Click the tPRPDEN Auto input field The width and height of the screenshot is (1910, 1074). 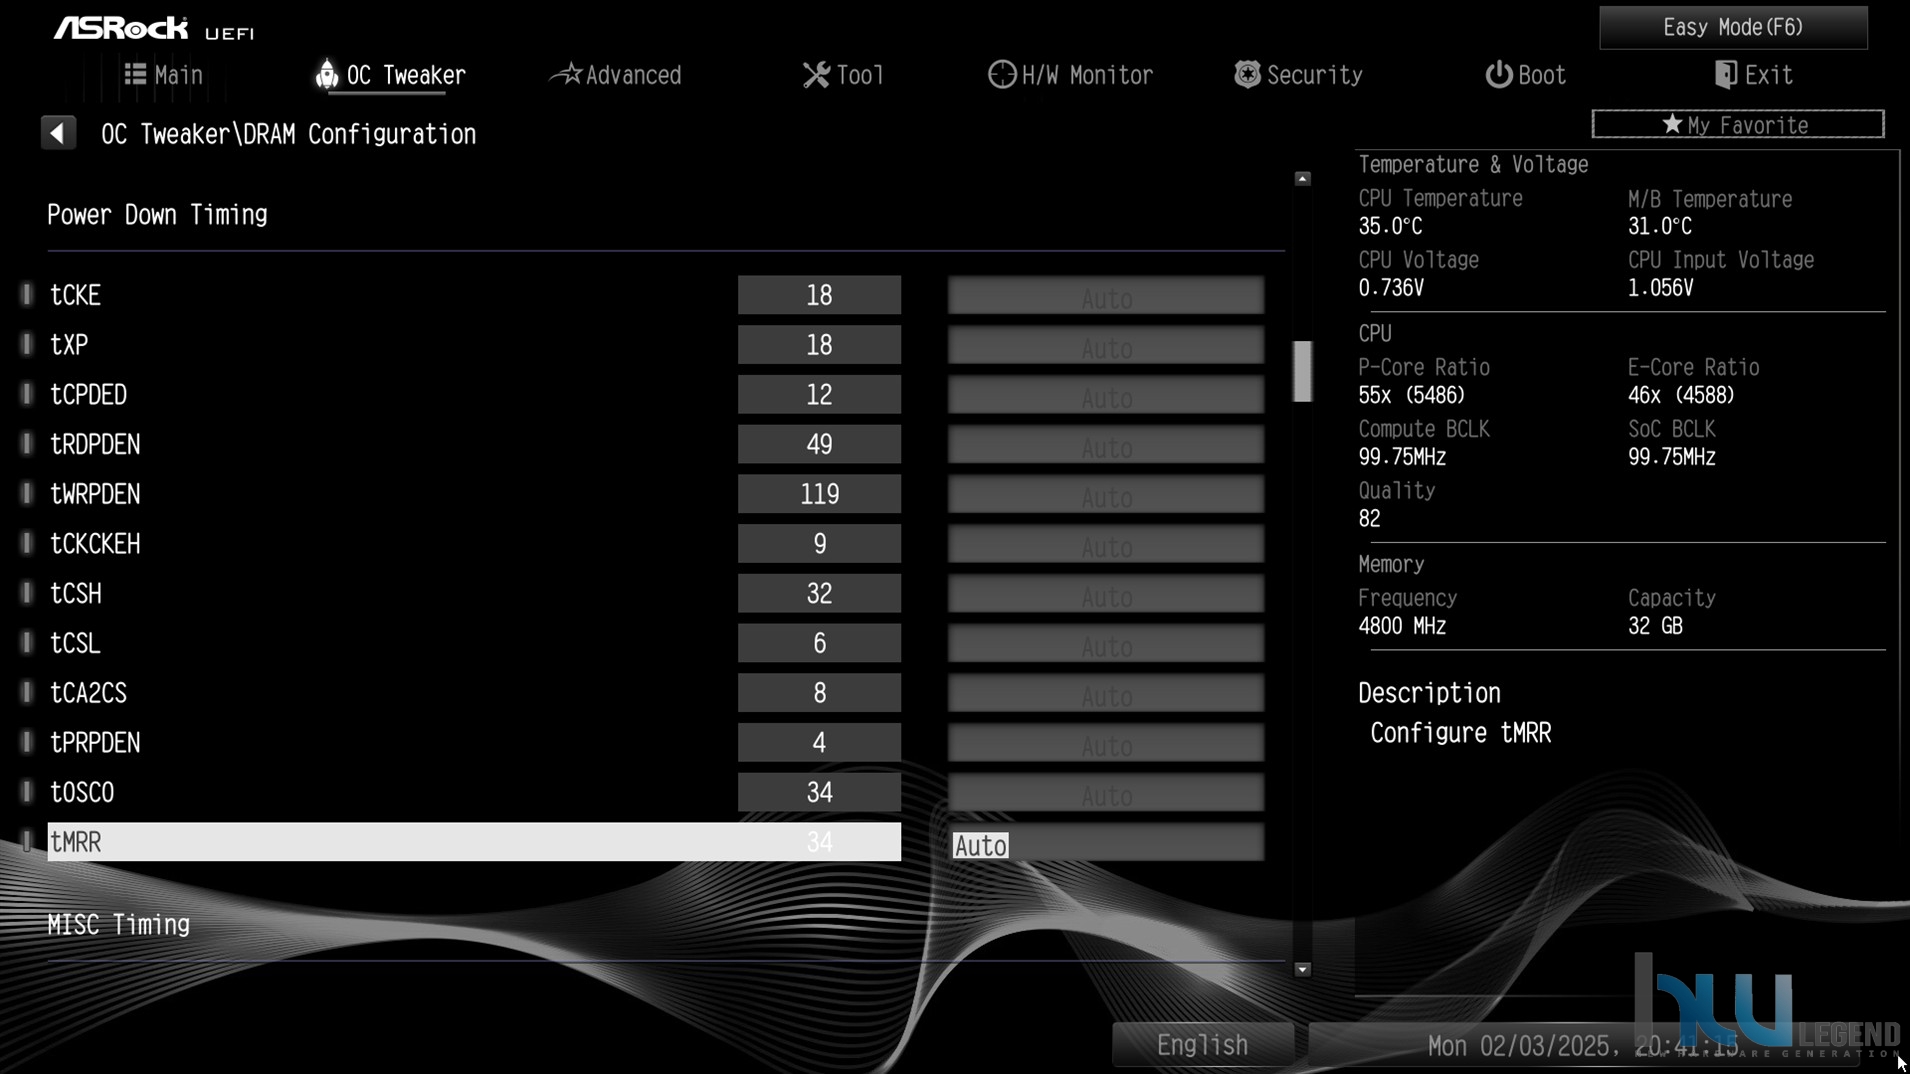pos(1106,743)
